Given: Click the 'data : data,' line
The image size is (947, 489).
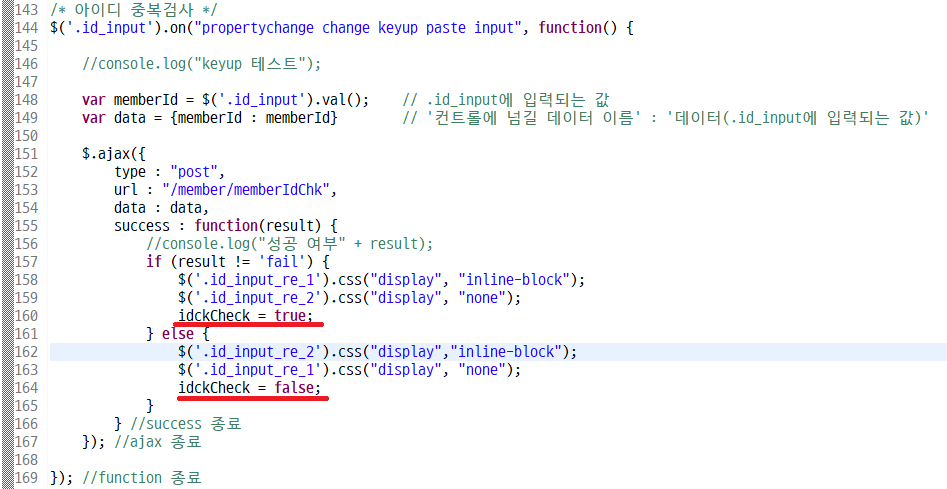Looking at the screenshot, I should click(x=161, y=208).
